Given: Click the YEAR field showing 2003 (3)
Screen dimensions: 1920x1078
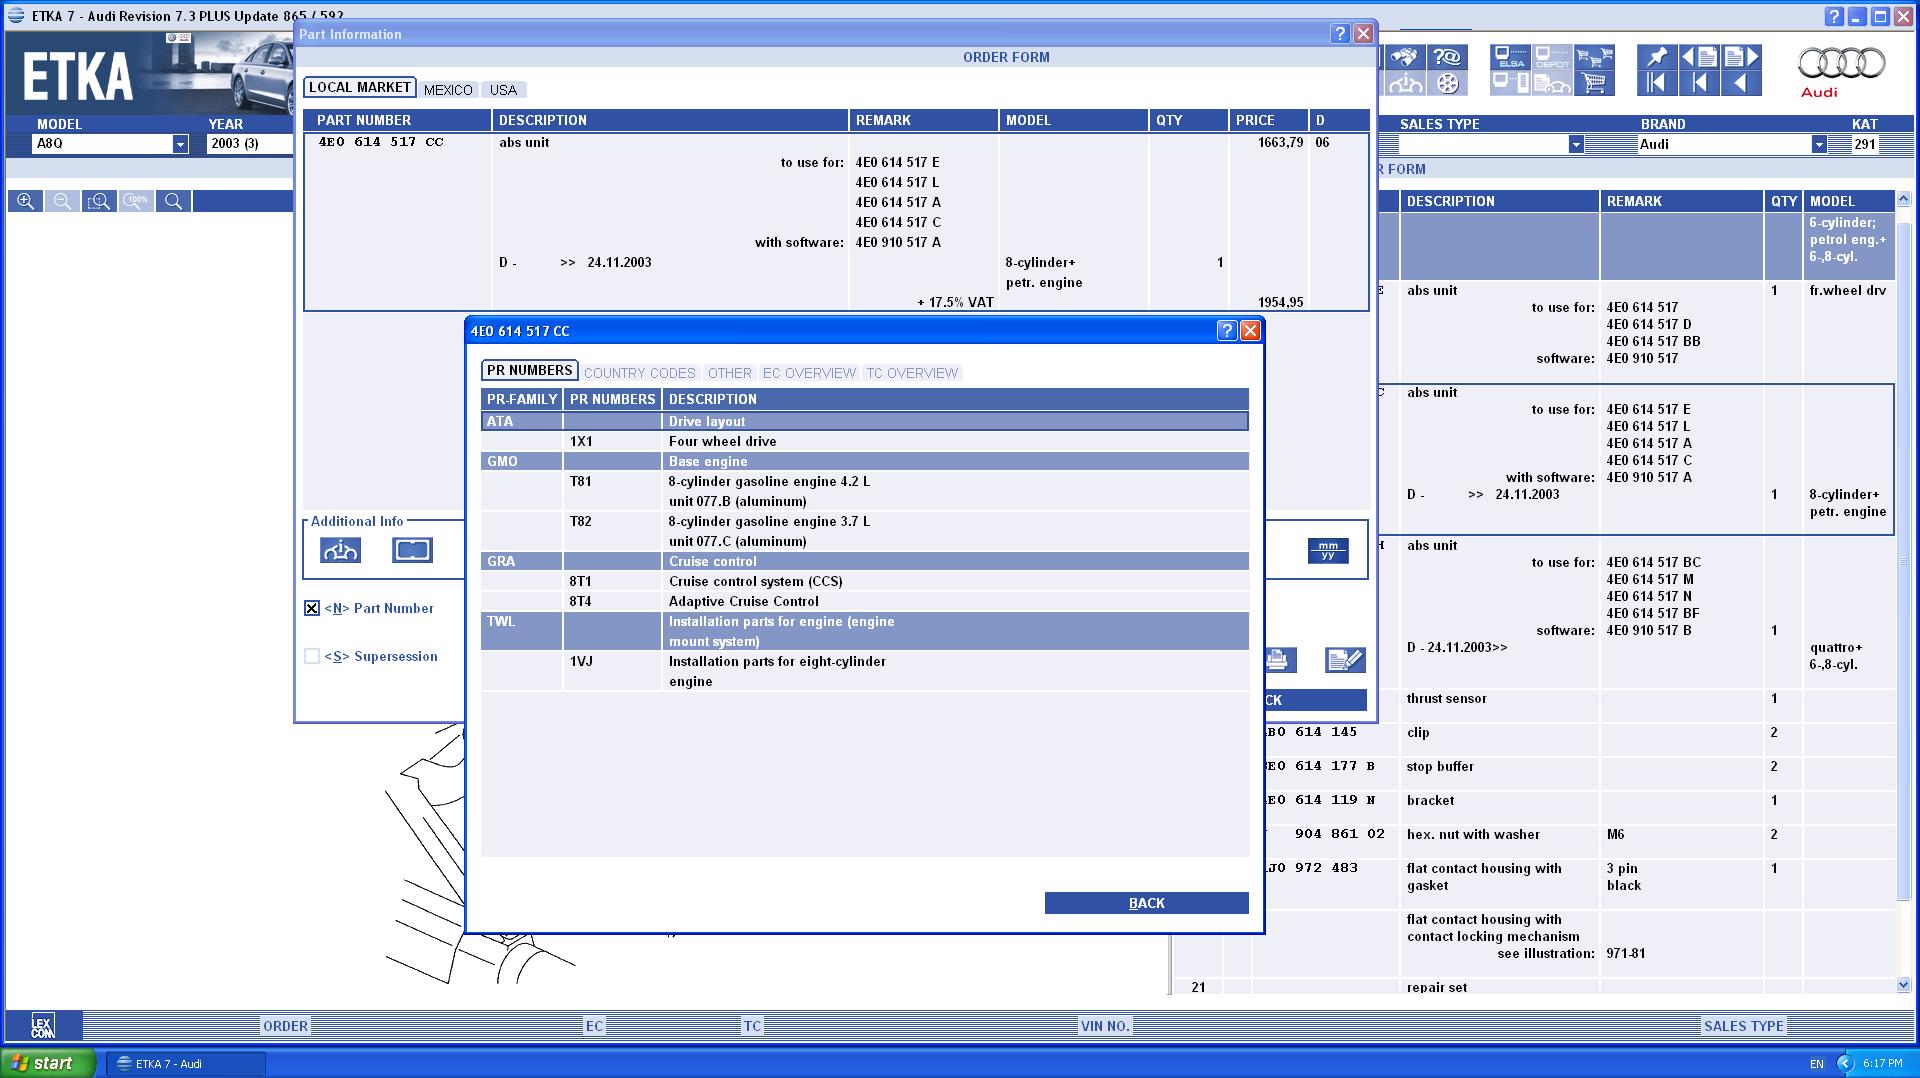Looking at the screenshot, I should 248,144.
